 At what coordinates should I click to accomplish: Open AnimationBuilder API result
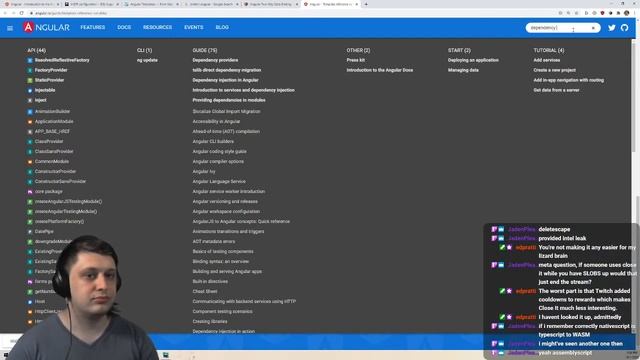[52, 111]
